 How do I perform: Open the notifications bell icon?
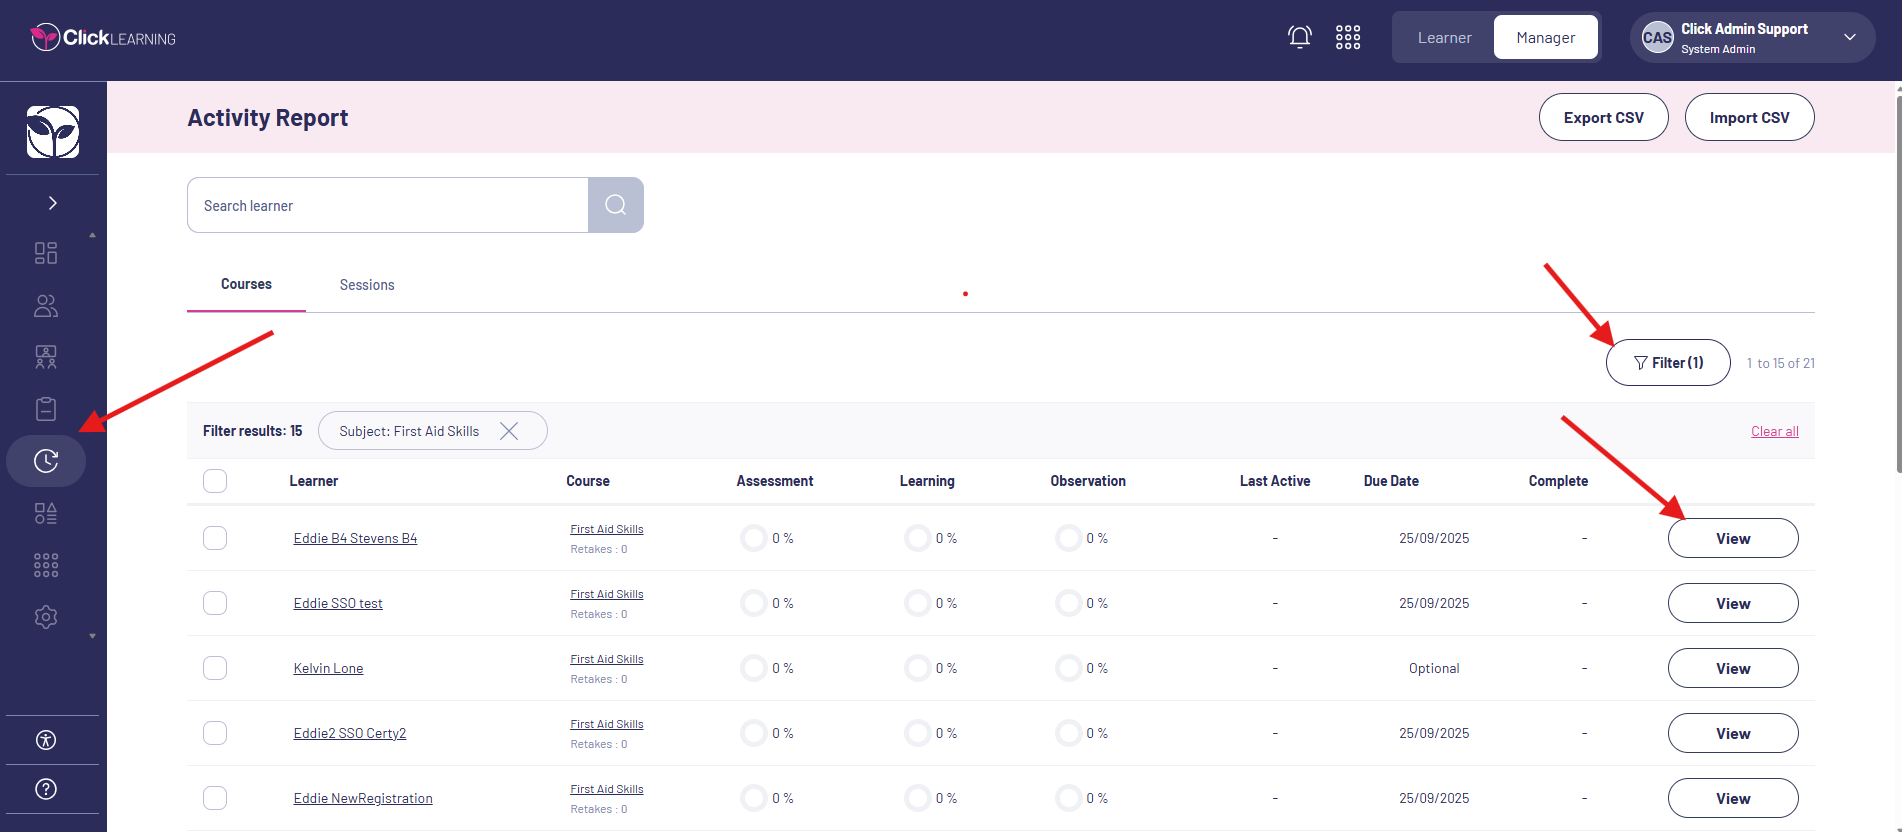coord(1299,38)
